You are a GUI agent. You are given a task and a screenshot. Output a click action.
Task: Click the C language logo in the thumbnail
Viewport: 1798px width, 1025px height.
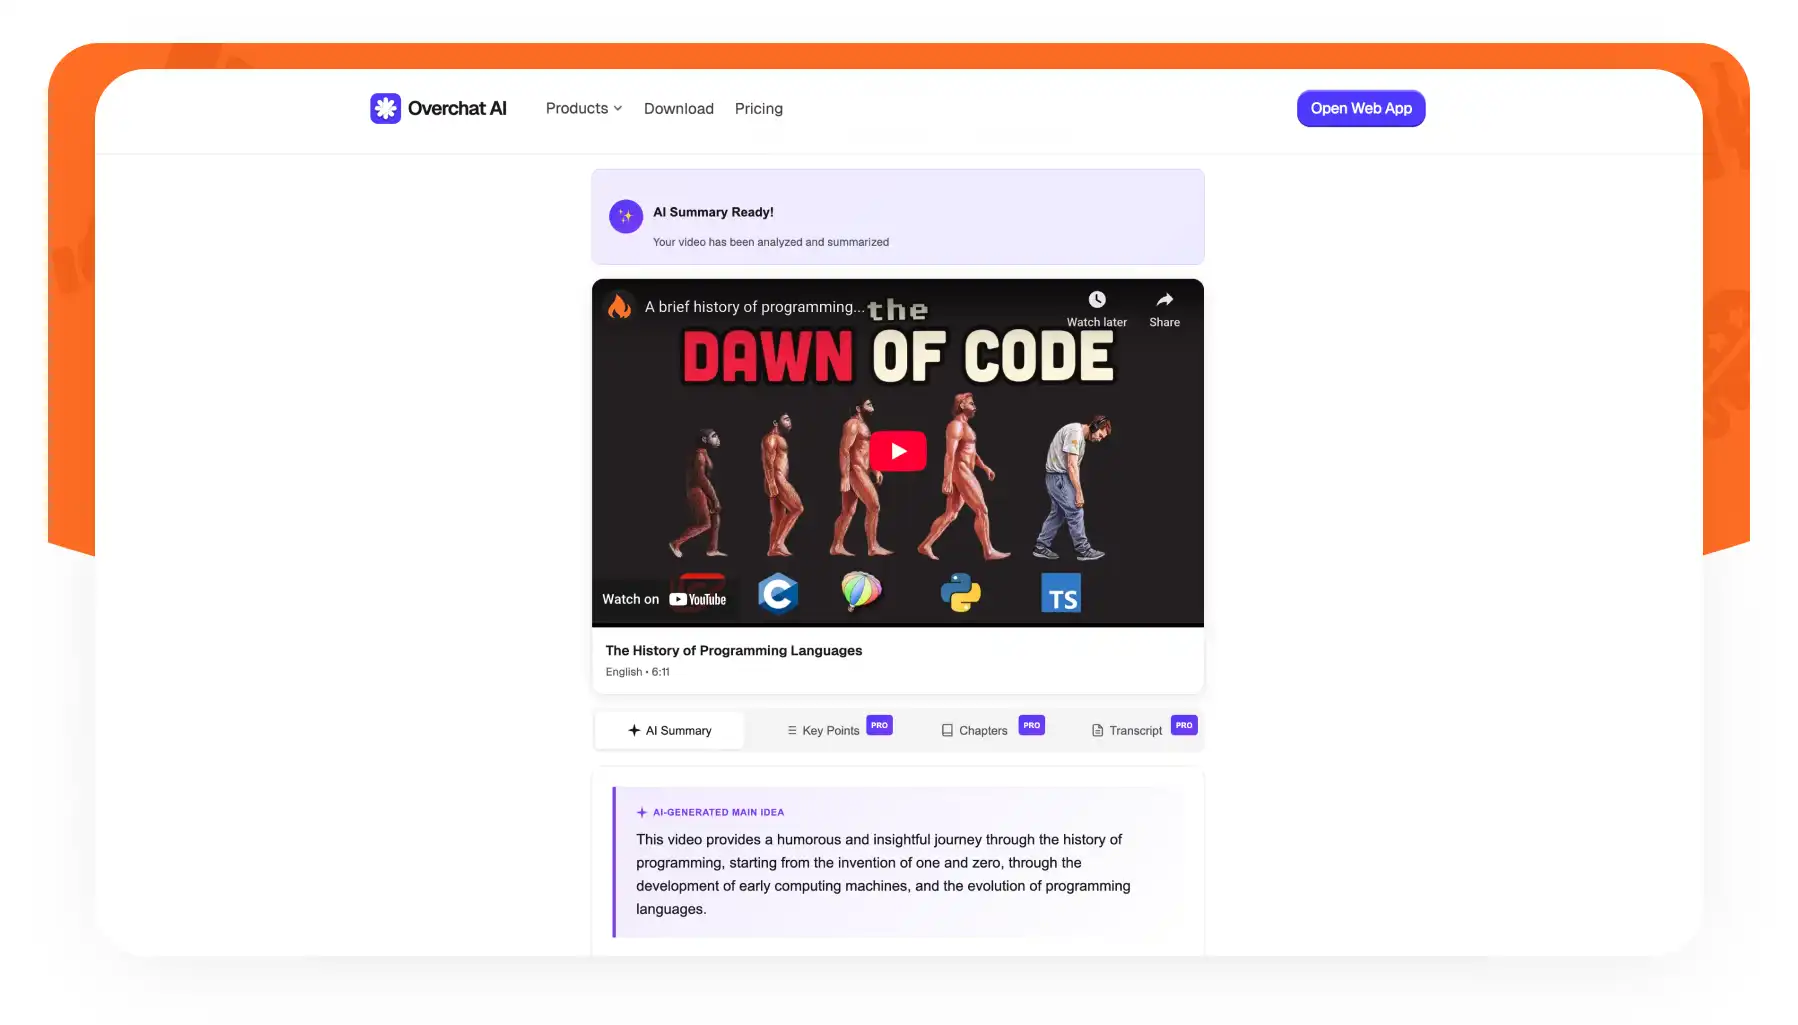(777, 593)
